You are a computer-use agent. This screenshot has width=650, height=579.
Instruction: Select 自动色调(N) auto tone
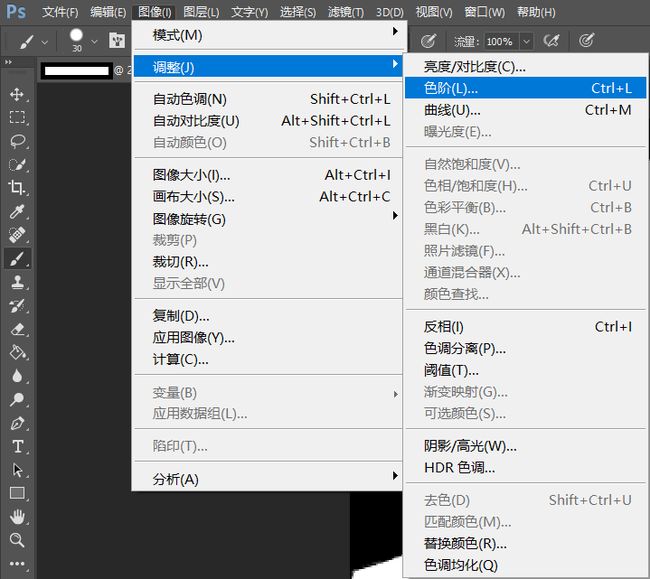268,99
